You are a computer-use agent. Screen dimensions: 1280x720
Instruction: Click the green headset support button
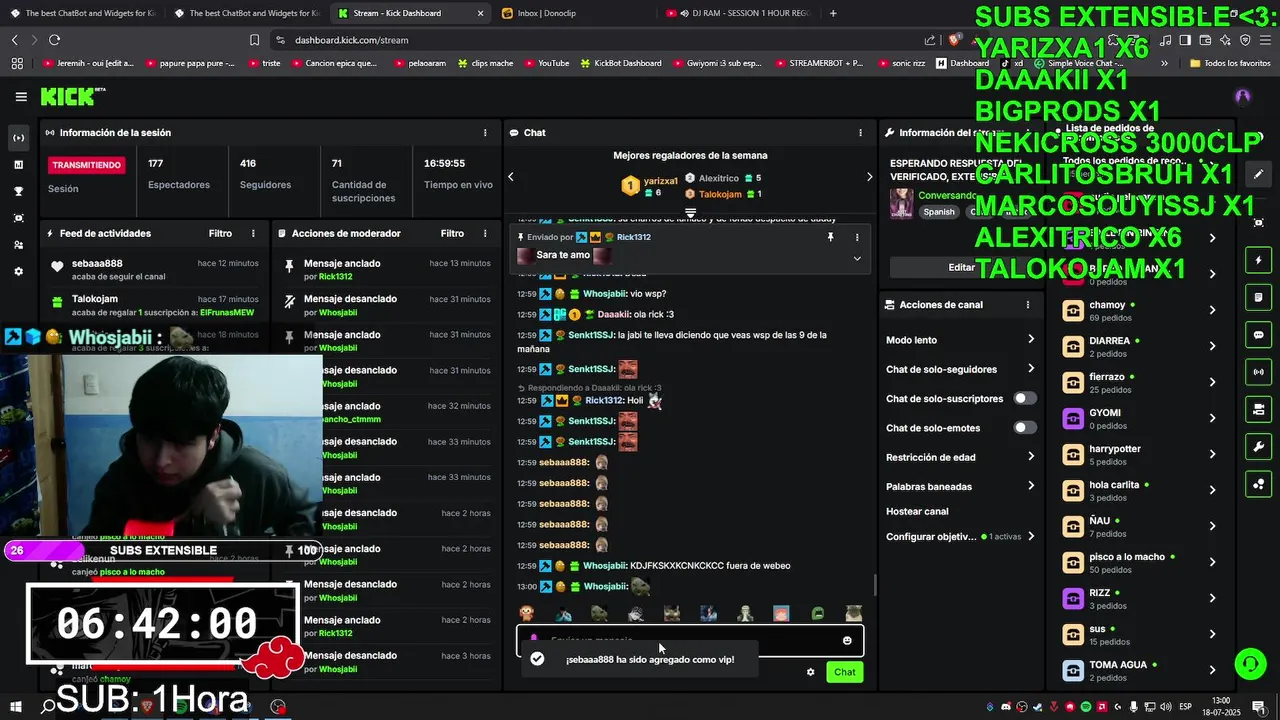tap(1249, 663)
